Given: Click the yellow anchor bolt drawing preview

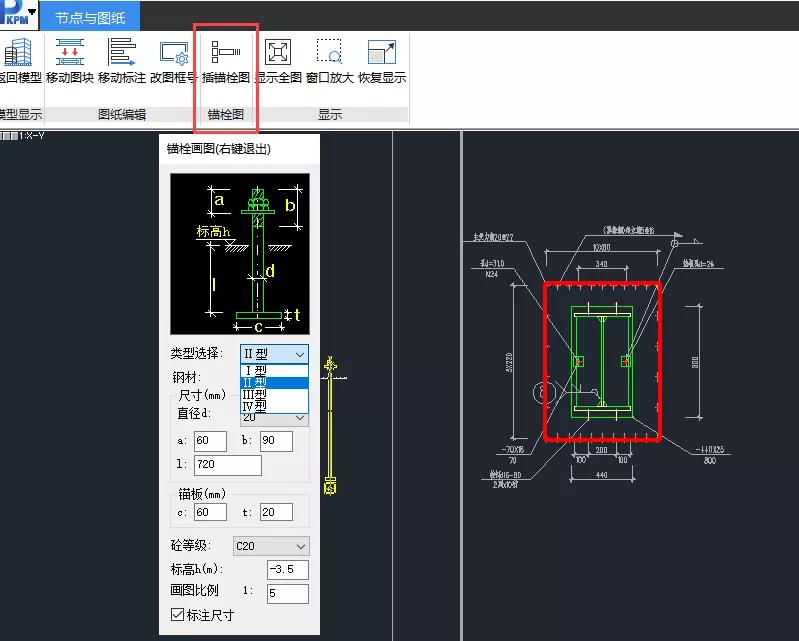Looking at the screenshot, I should (331, 425).
